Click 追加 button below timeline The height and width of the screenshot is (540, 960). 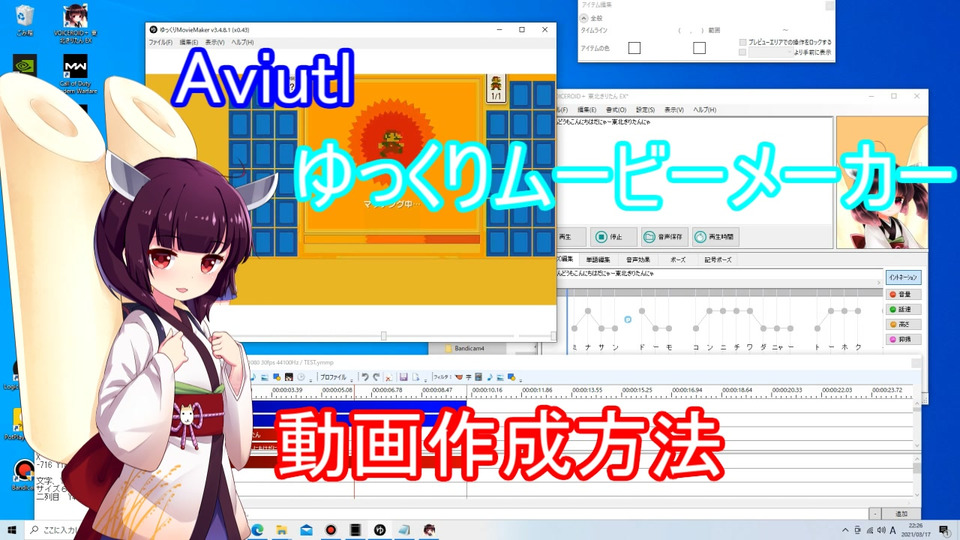click(901, 514)
